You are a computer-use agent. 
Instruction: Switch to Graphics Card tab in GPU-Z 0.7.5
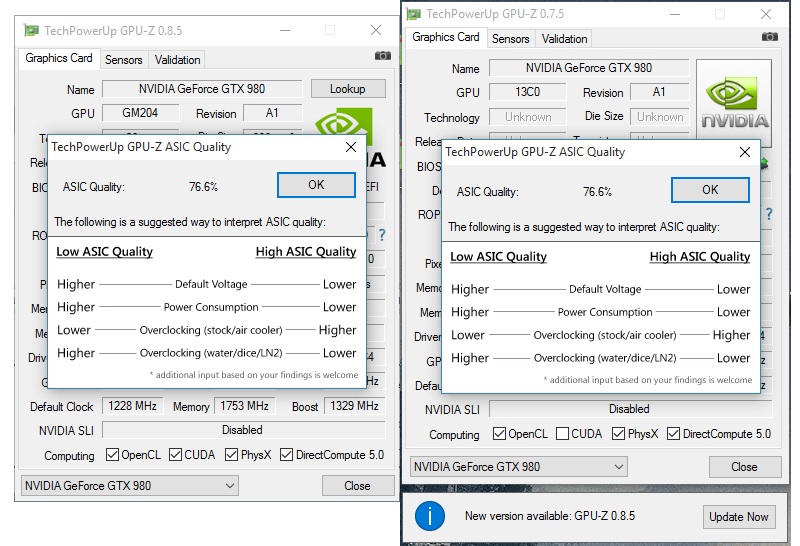click(446, 37)
